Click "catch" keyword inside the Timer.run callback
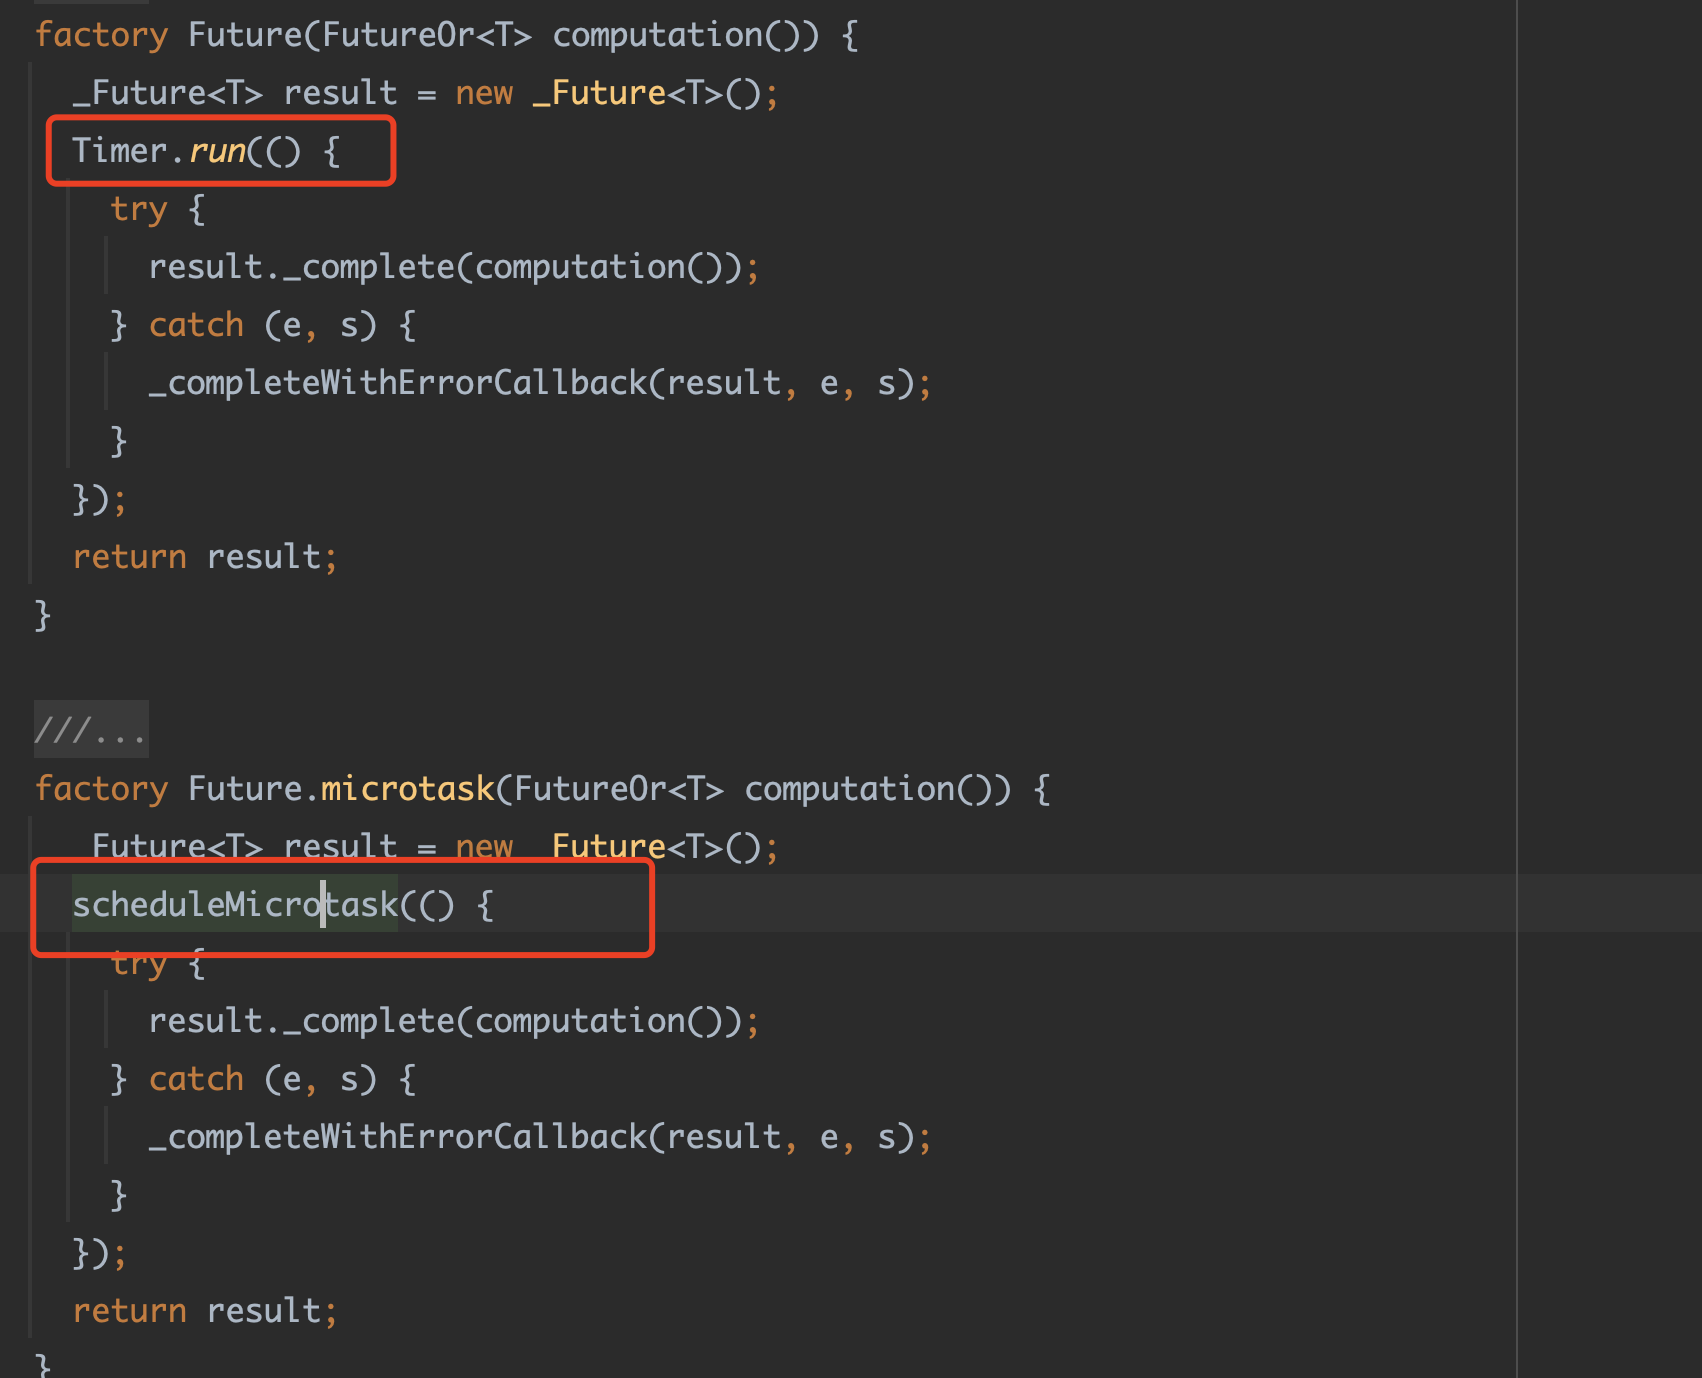The image size is (1702, 1378). click(197, 325)
